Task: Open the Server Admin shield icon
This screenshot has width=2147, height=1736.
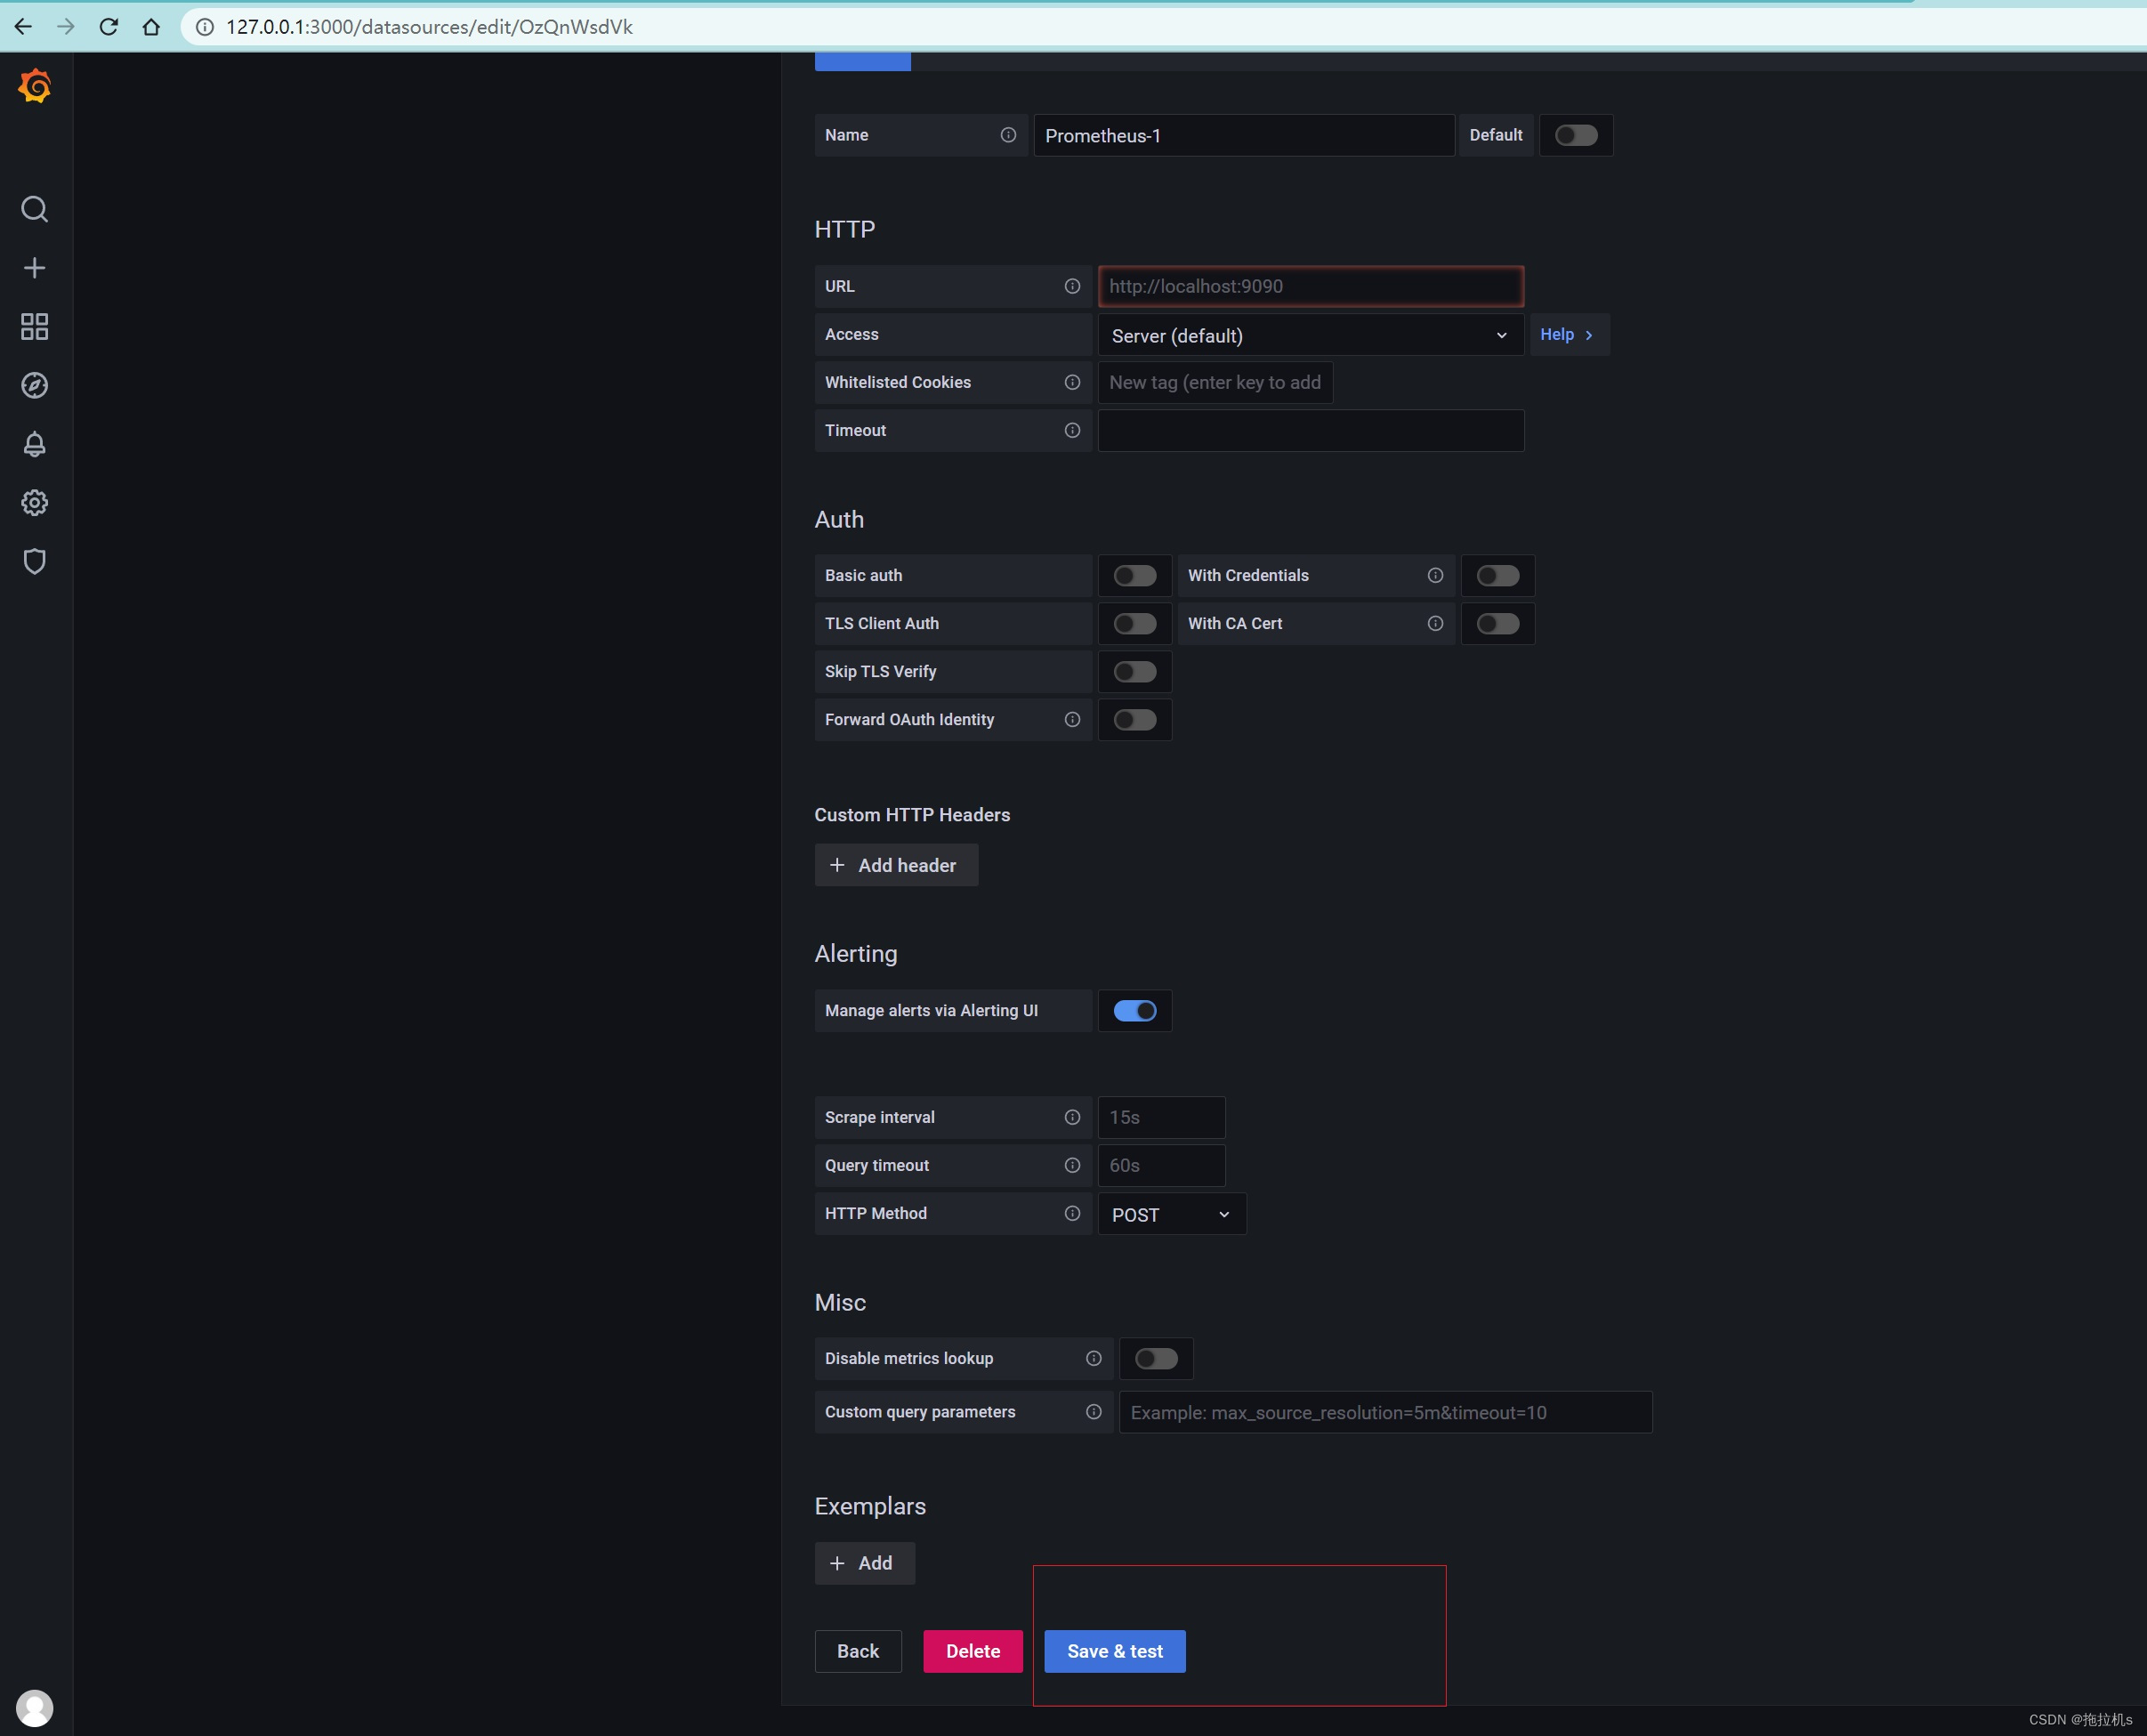Action: [x=35, y=561]
